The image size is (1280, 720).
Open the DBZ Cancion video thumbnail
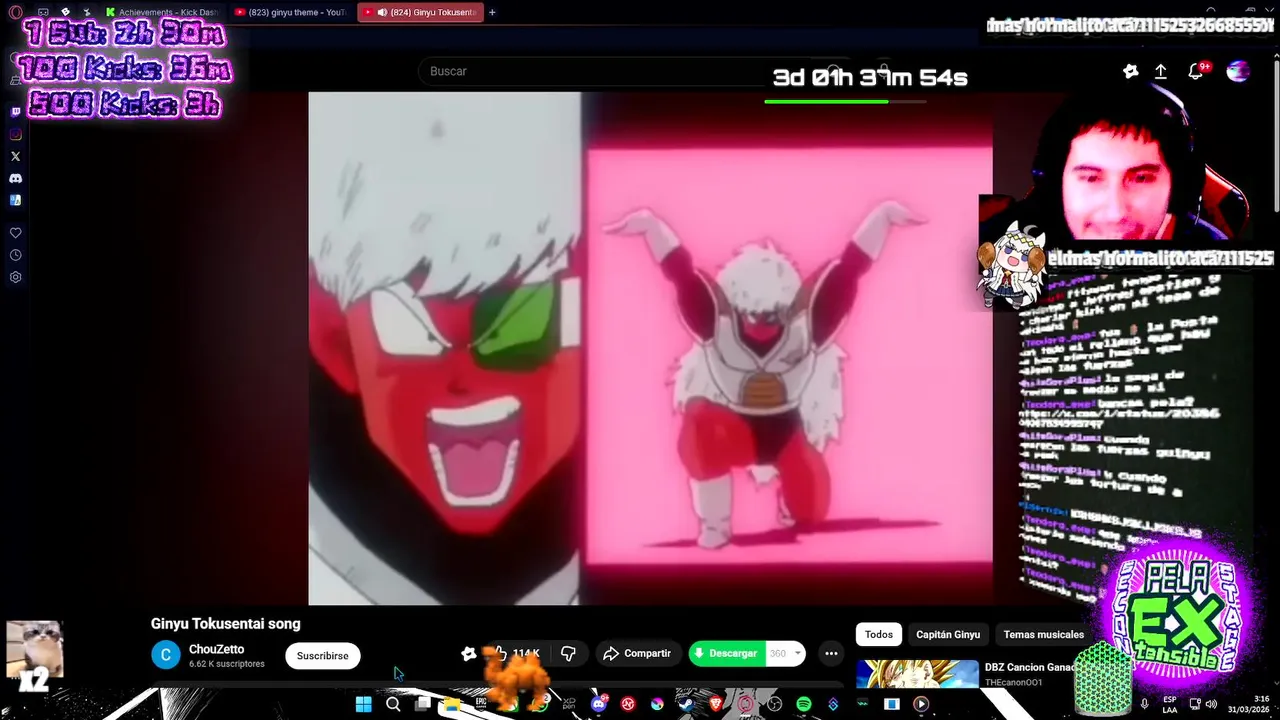pos(917,674)
